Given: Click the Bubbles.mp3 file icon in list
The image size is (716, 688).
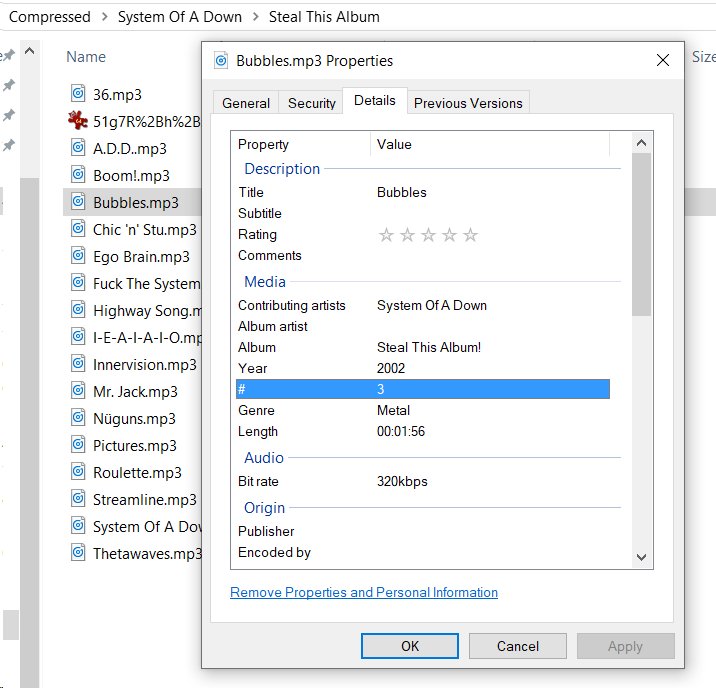Looking at the screenshot, I should (78, 201).
